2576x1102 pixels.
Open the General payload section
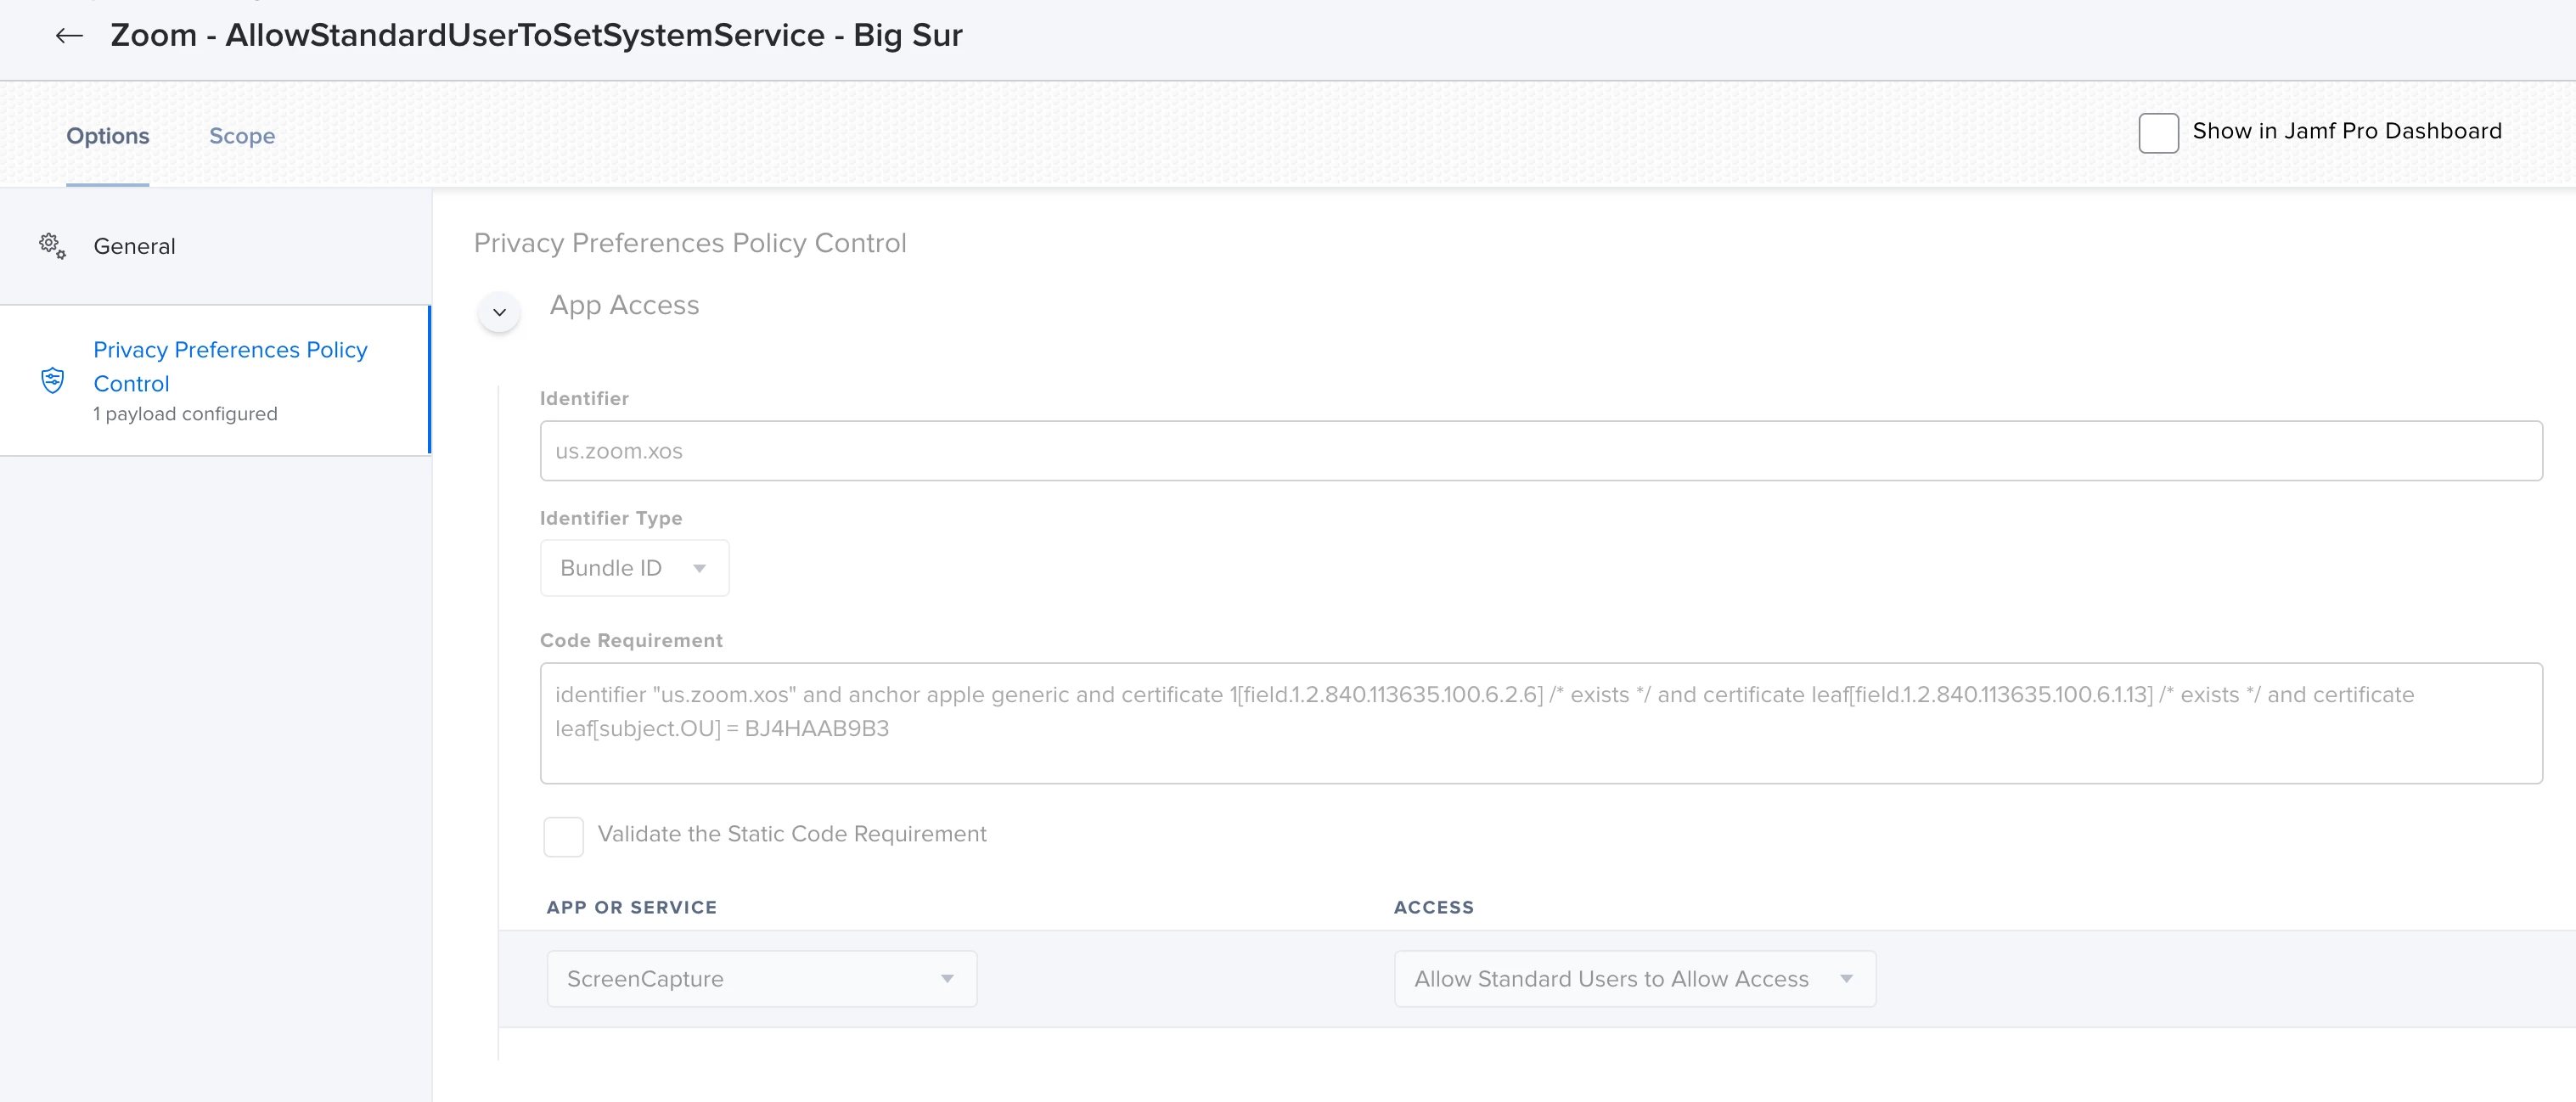[x=216, y=246]
